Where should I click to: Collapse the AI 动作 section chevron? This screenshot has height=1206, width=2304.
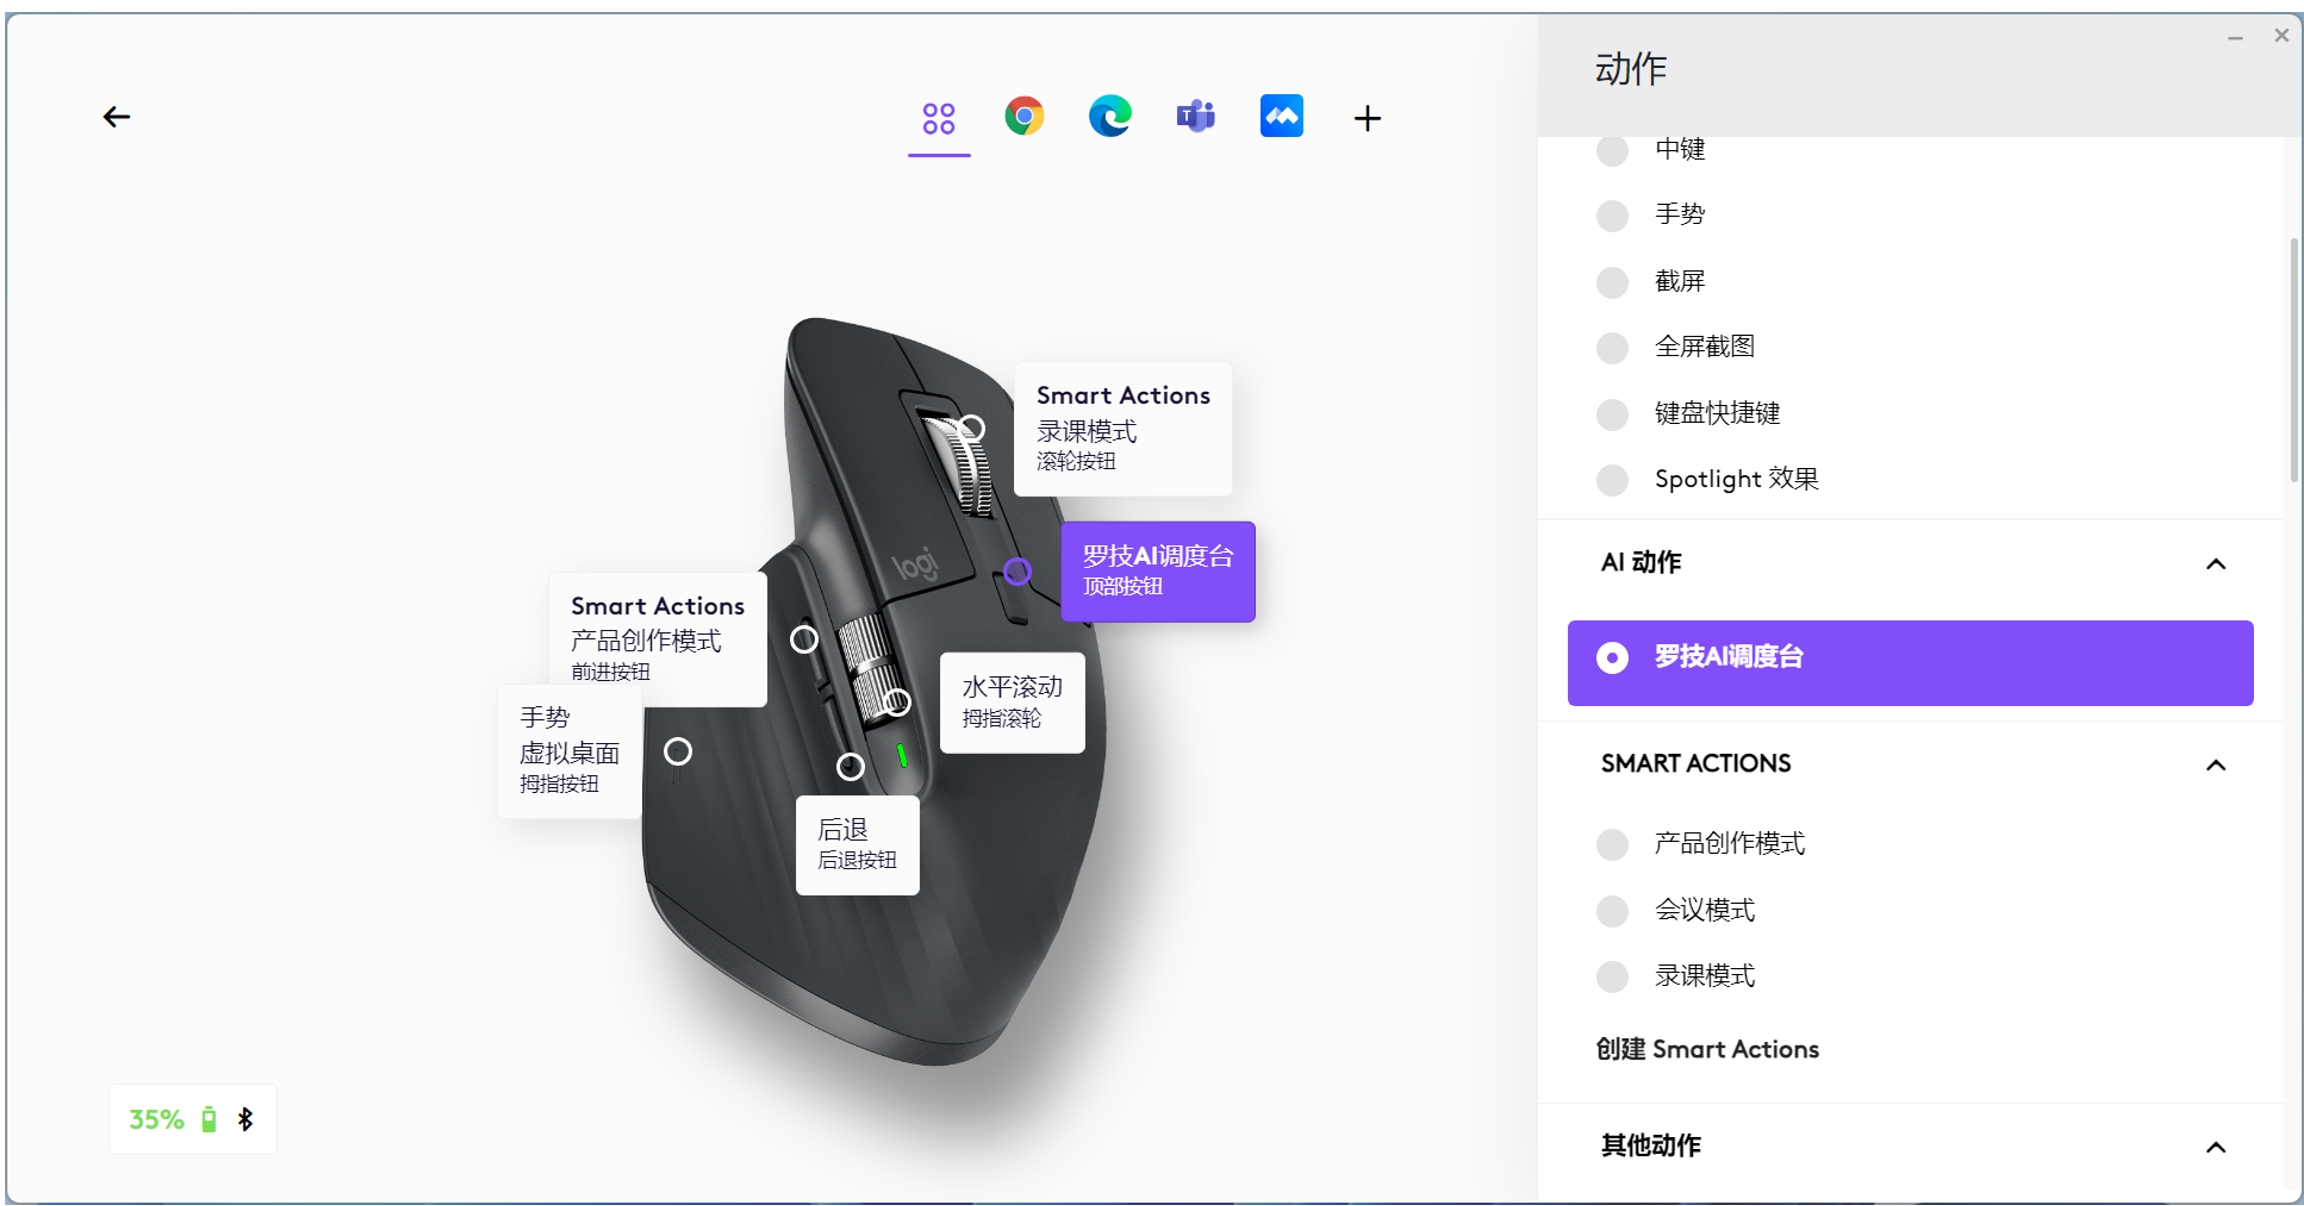2216,564
